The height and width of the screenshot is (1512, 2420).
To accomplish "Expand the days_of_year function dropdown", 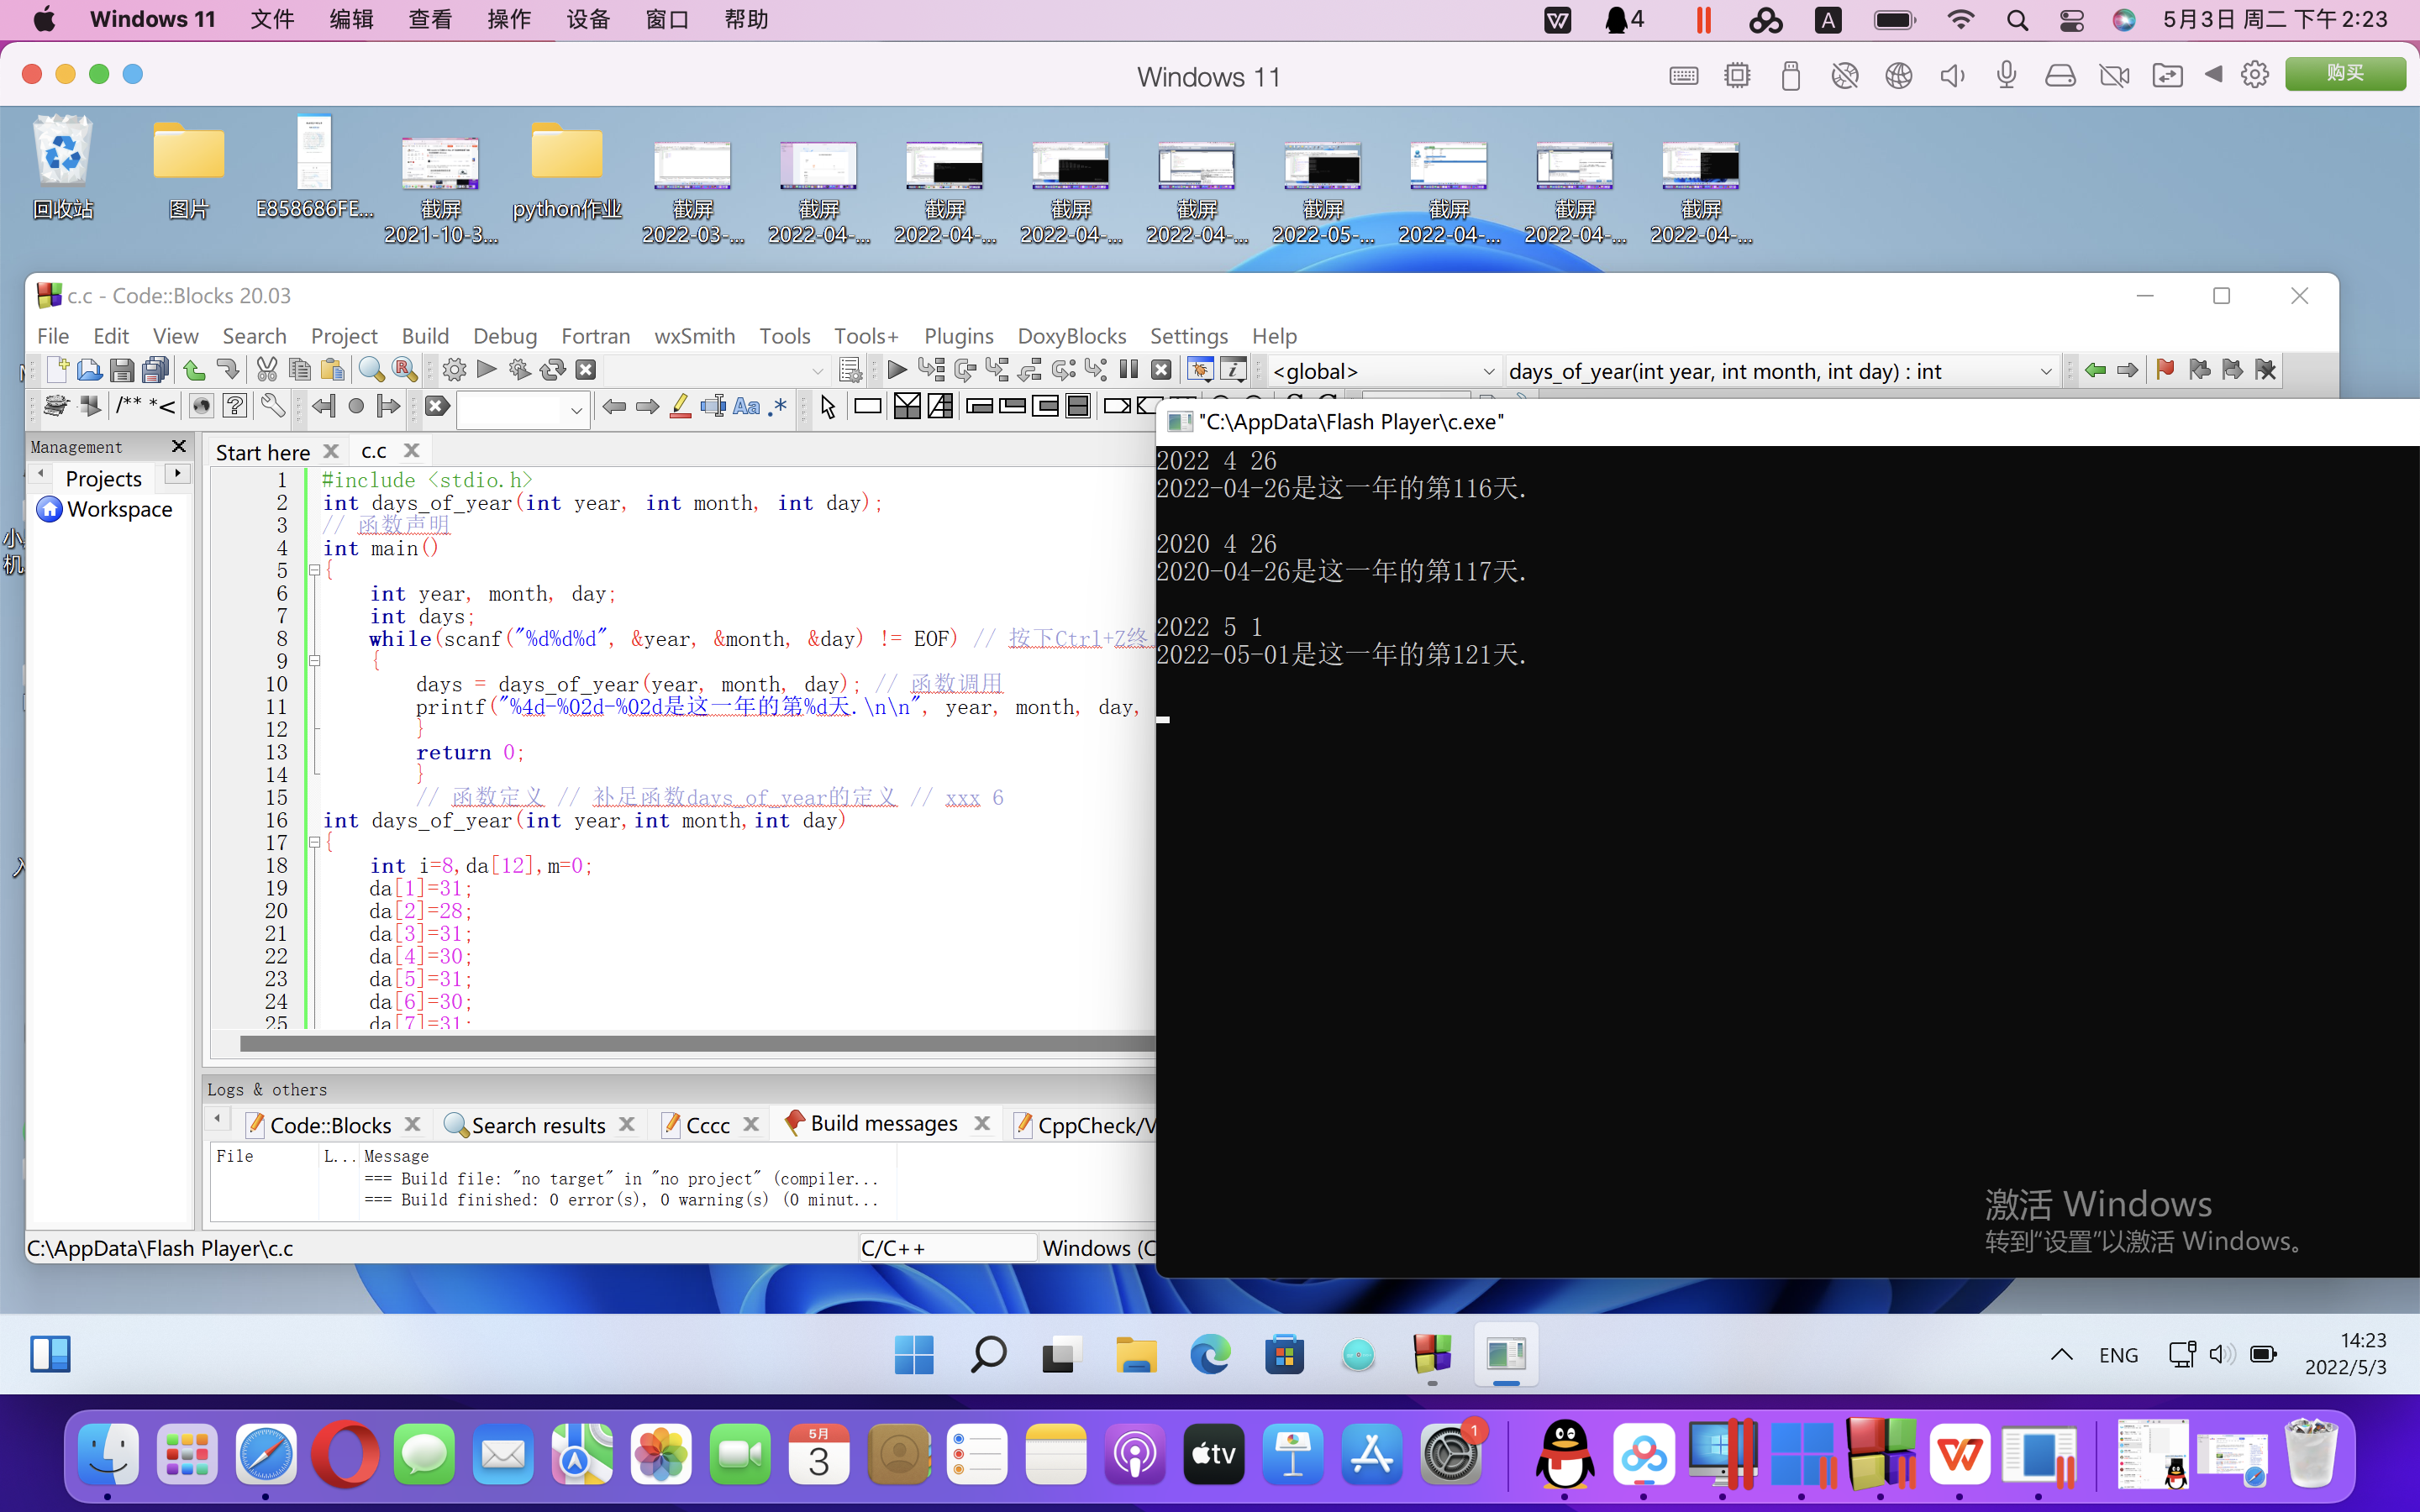I will tap(2045, 371).
